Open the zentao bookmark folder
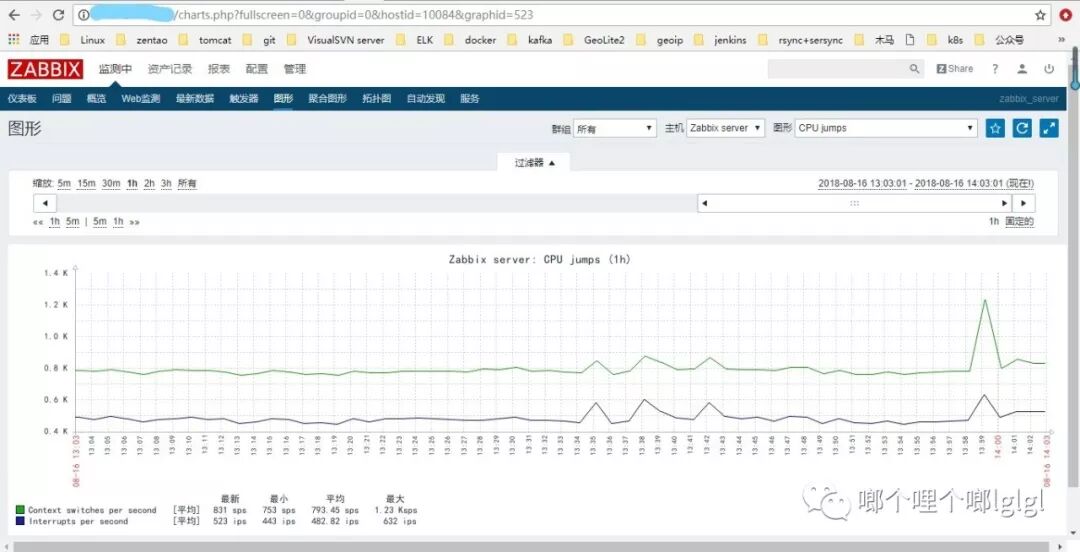This screenshot has width=1080, height=552. tap(143, 40)
